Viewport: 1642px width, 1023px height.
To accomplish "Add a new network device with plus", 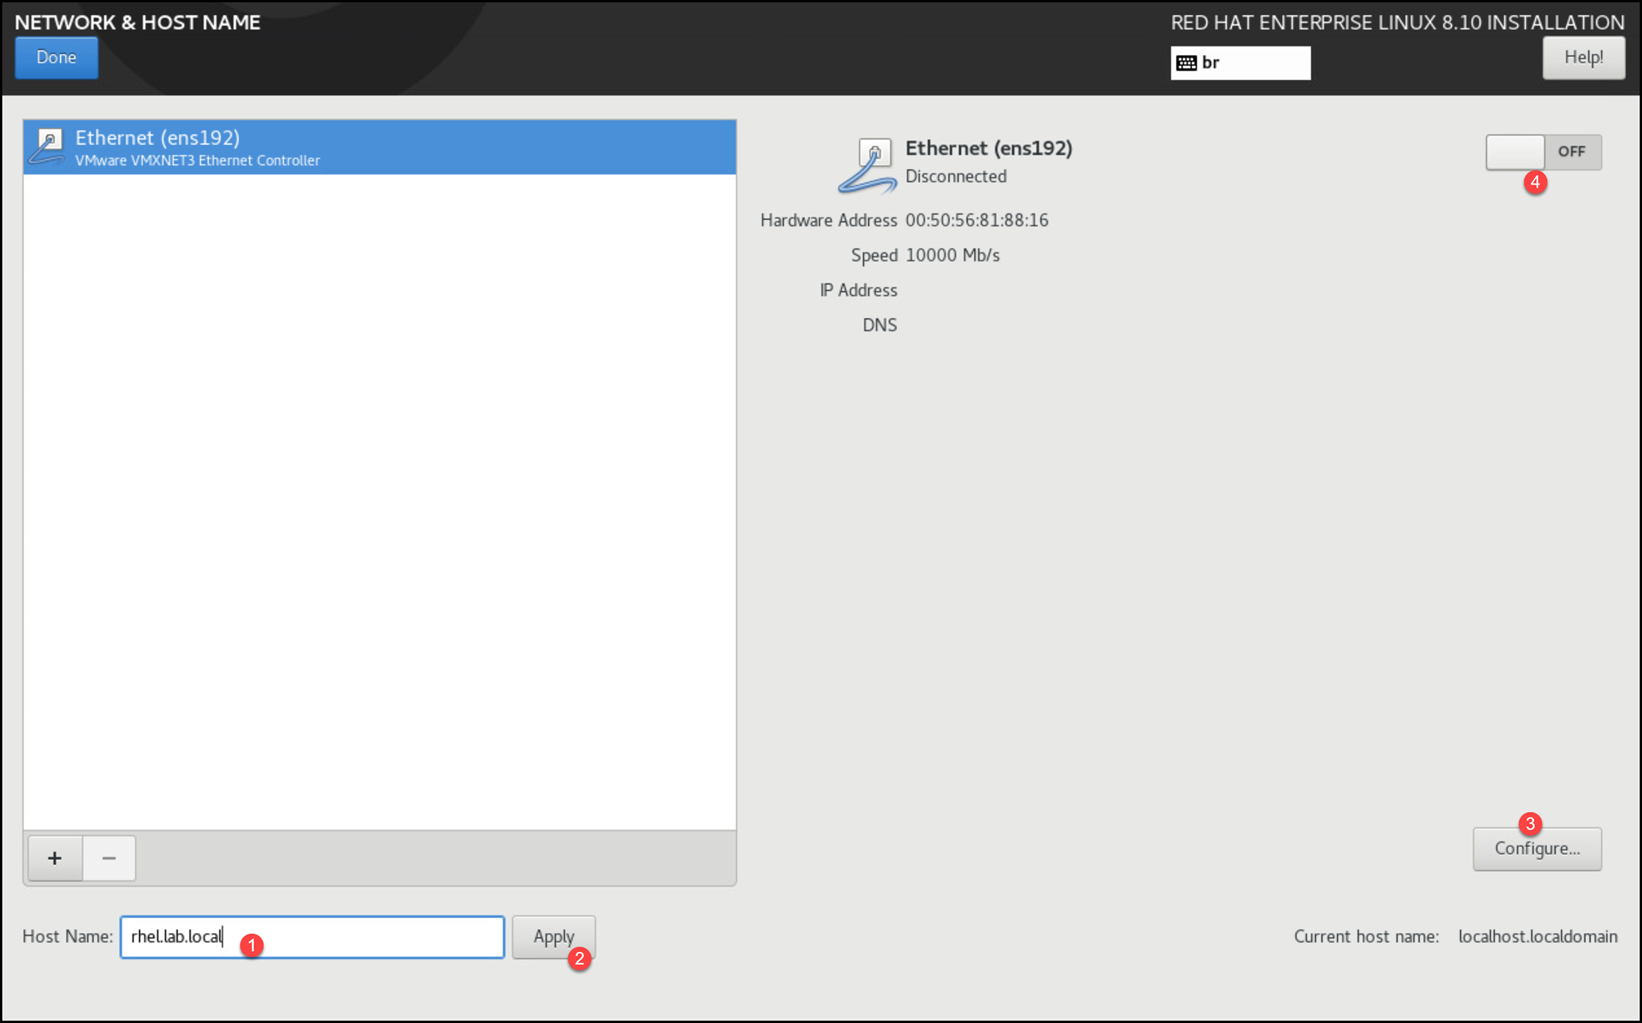I will point(55,858).
